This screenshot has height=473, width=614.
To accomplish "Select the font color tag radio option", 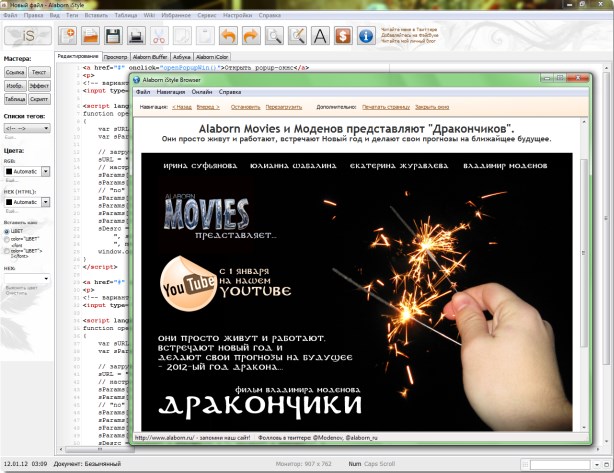I will coord(7,251).
